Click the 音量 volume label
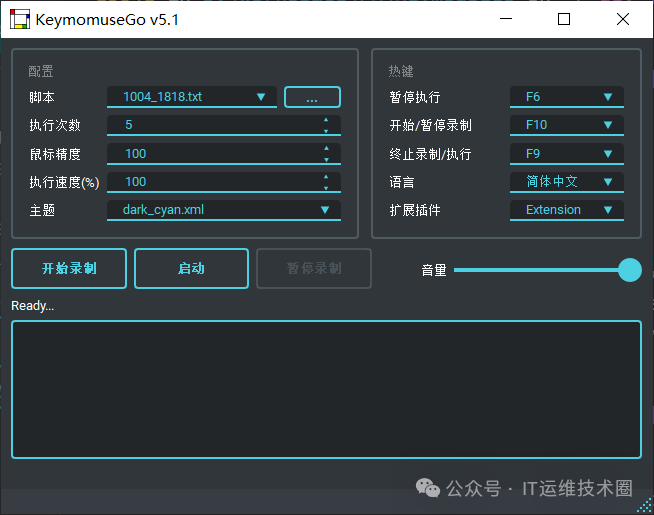This screenshot has width=654, height=515. (434, 270)
